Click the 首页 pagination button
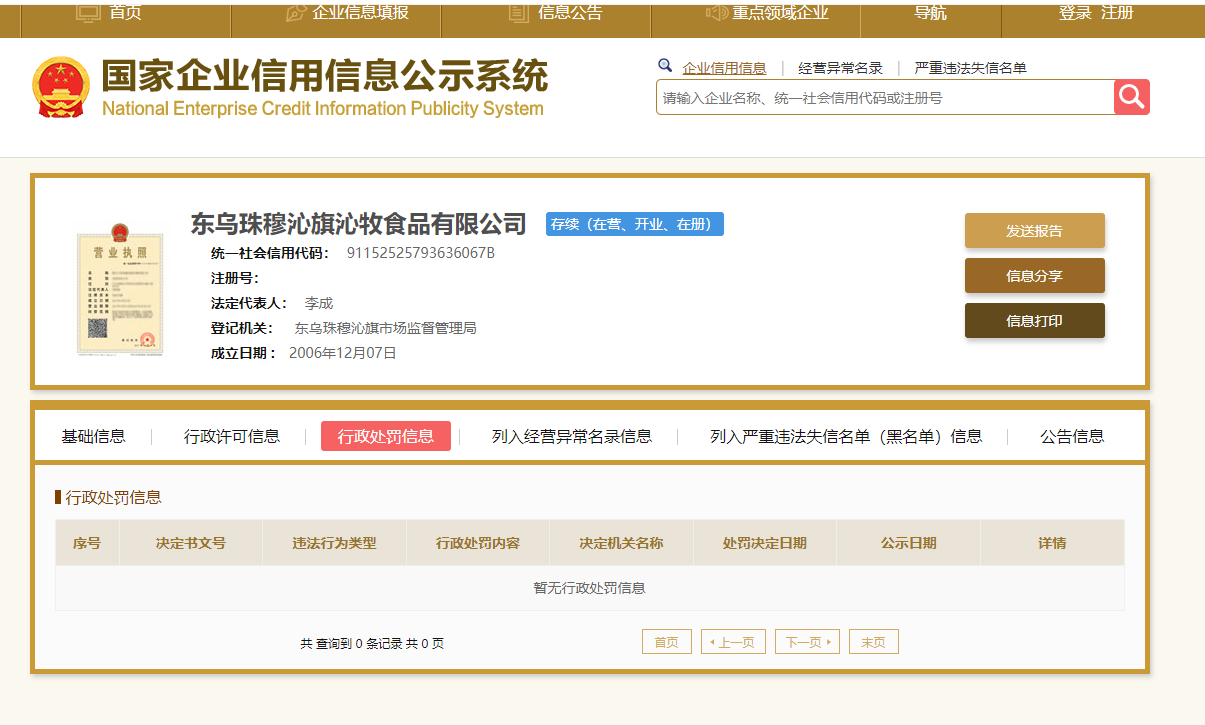1205x725 pixels. 667,642
